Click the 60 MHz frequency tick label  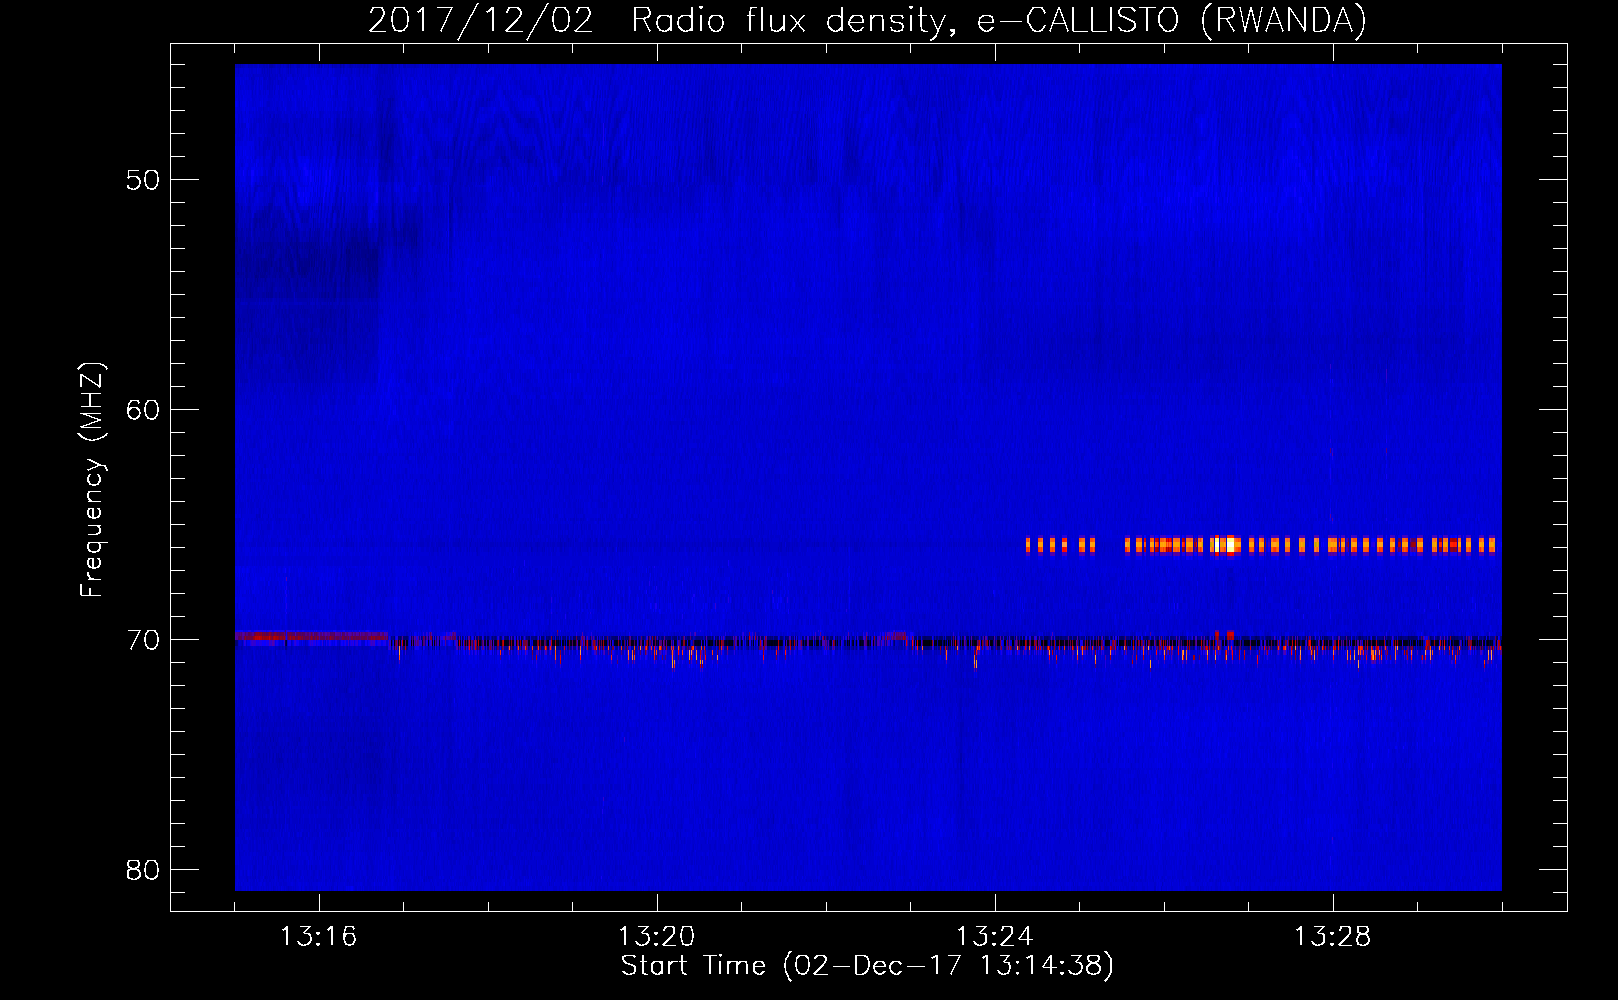(143, 410)
